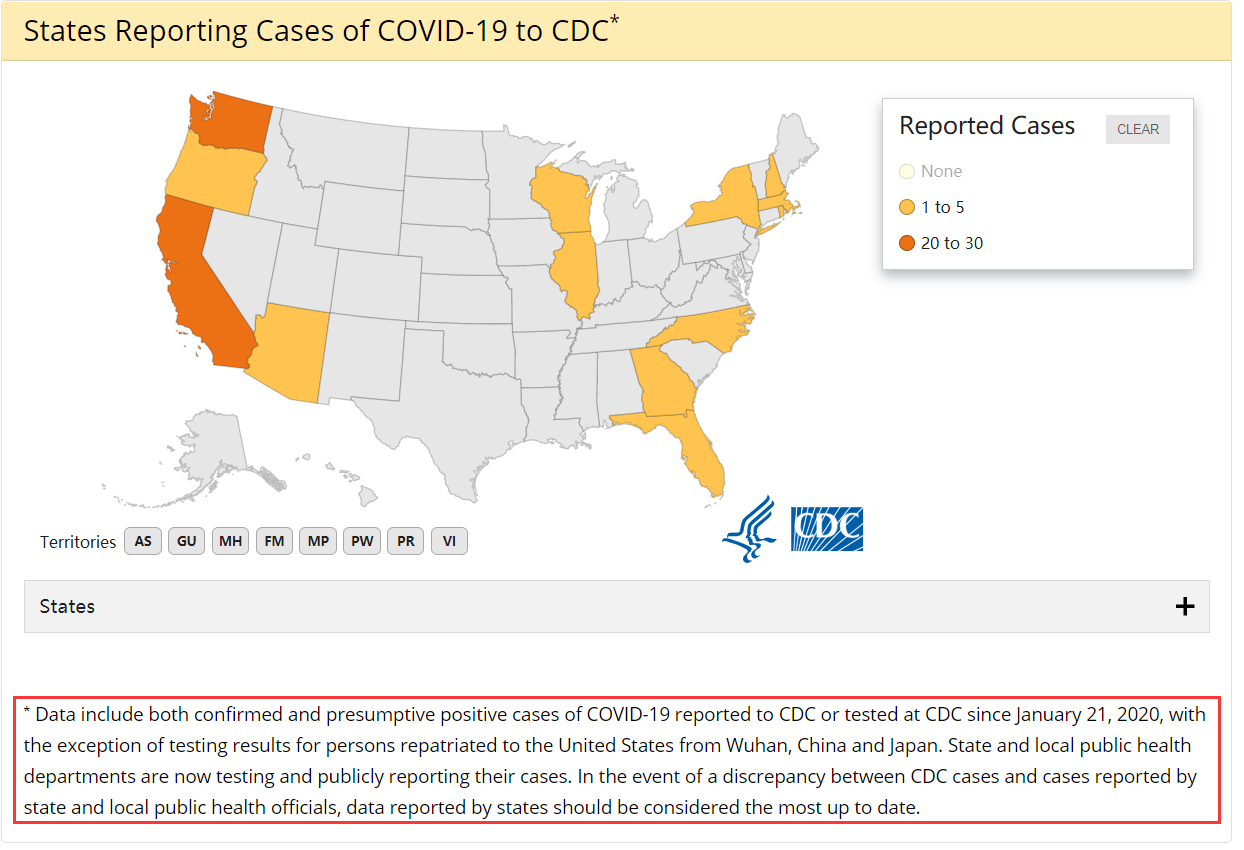Open the States accordion header
This screenshot has width=1244, height=850.
pos(616,606)
